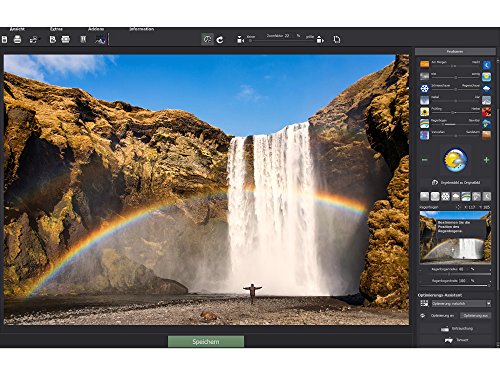Click the B icon under Extras
The width and height of the screenshot is (500, 375).
(x=52, y=39)
